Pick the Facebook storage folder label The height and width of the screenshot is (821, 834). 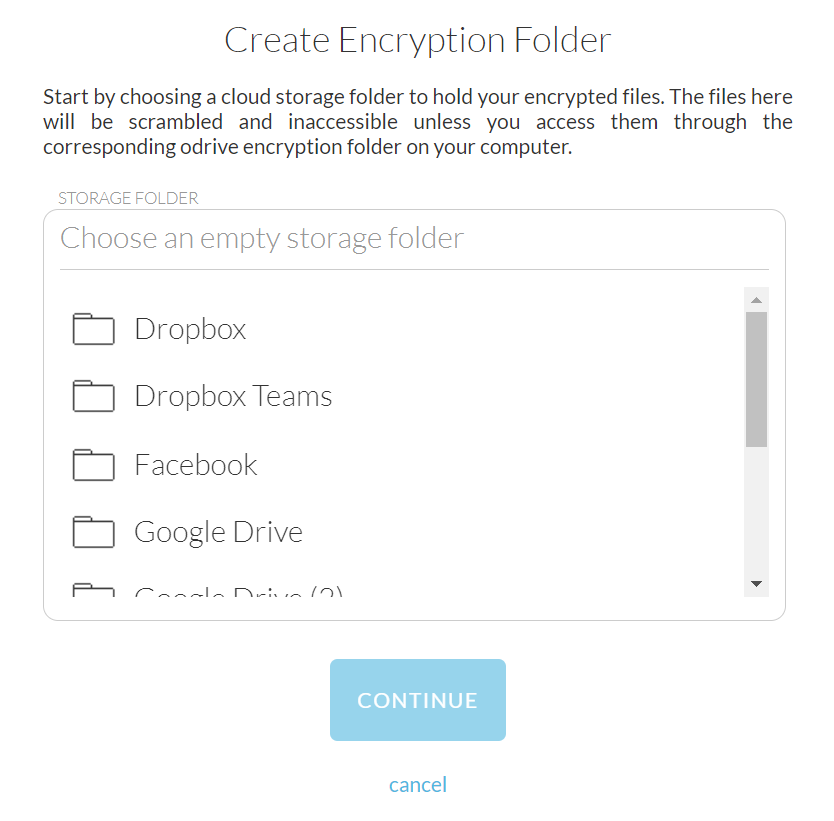click(196, 465)
